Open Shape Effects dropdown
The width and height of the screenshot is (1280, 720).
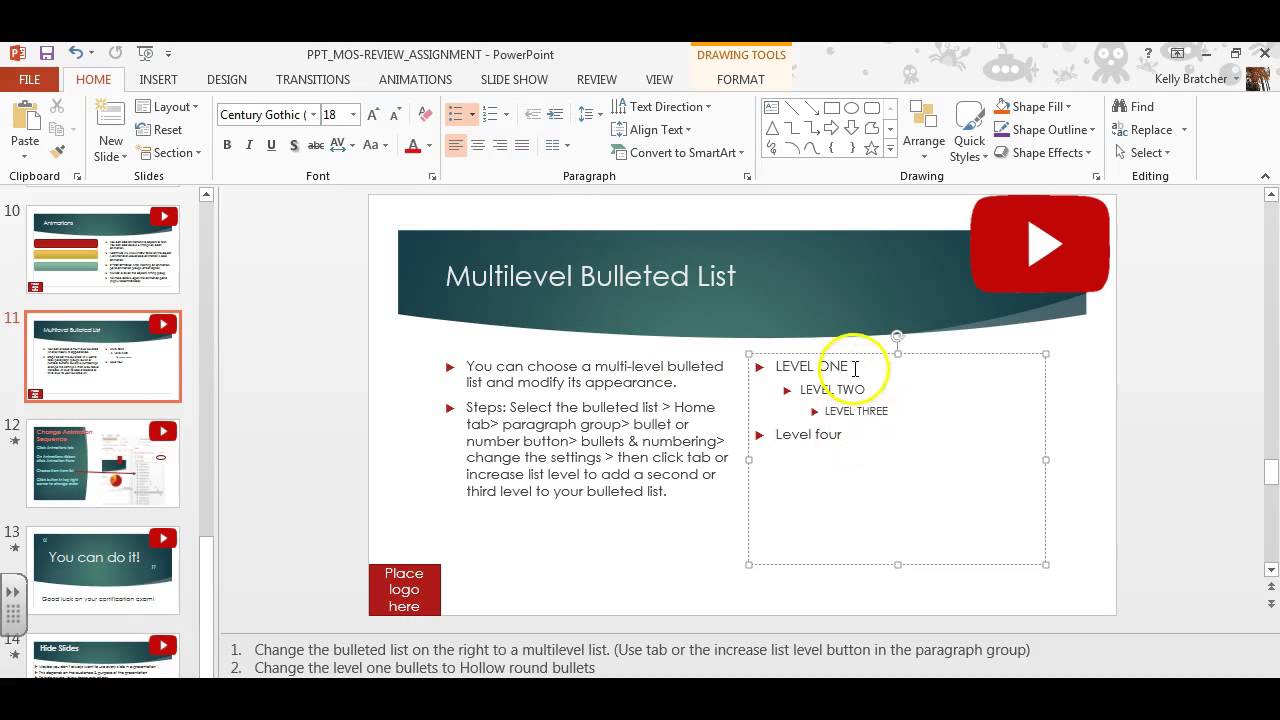(x=1042, y=153)
